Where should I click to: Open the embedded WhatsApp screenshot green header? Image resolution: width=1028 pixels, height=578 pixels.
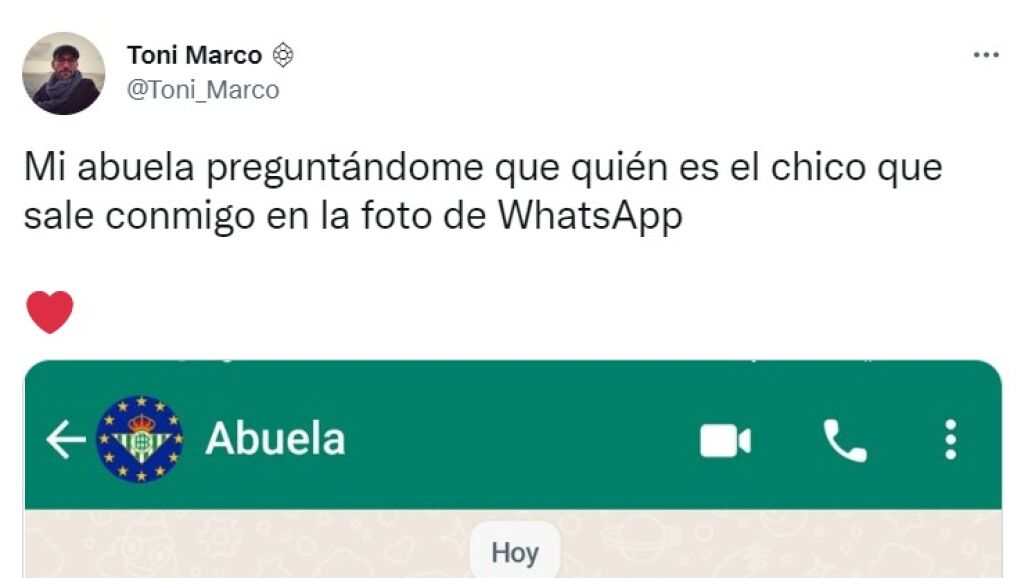tap(513, 435)
